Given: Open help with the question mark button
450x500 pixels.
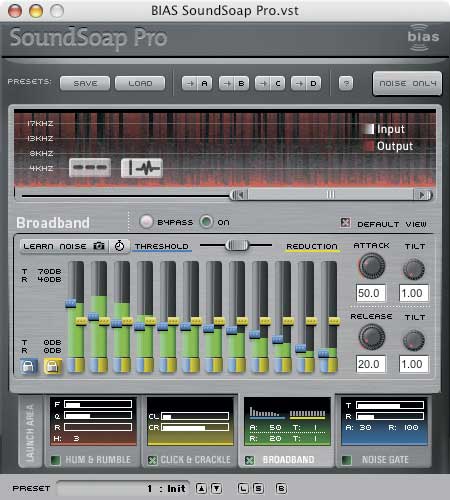Looking at the screenshot, I should pyautogui.click(x=346, y=83).
